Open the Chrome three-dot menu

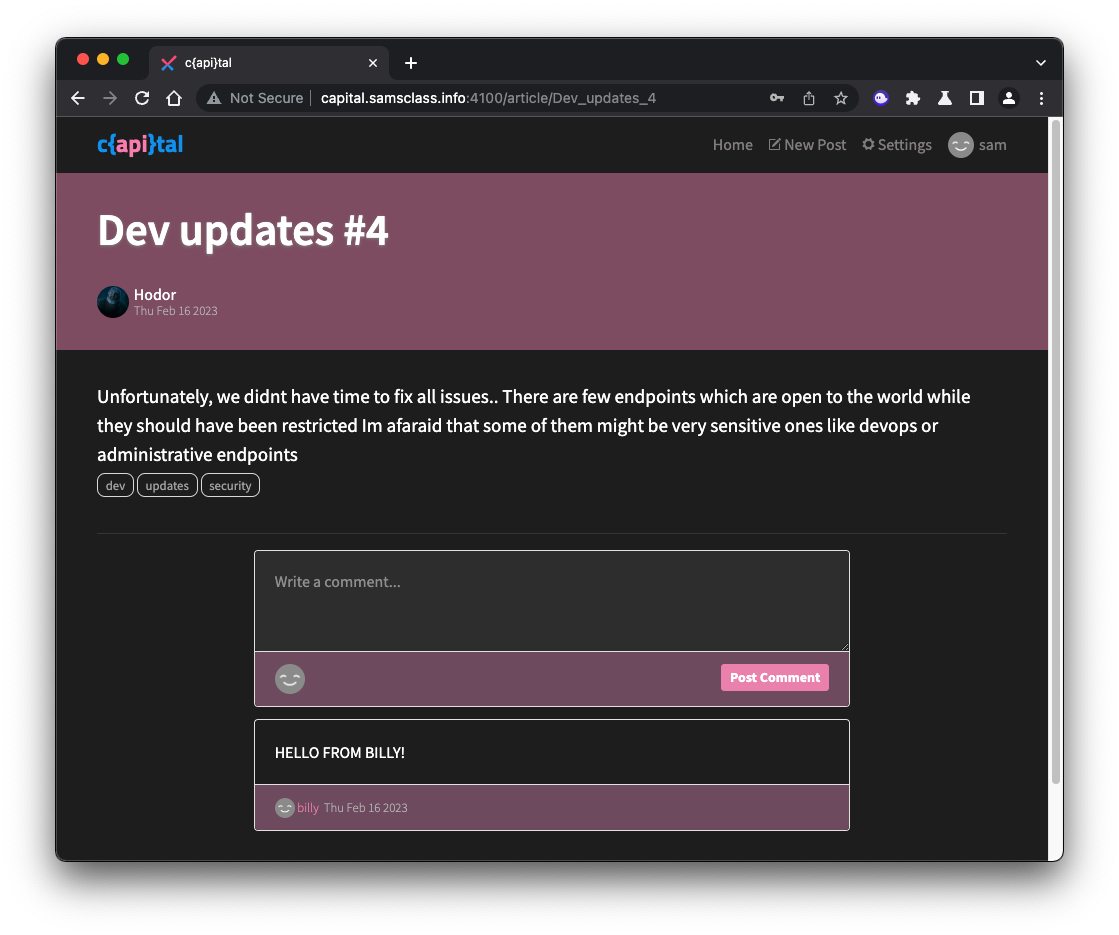pyautogui.click(x=1041, y=98)
